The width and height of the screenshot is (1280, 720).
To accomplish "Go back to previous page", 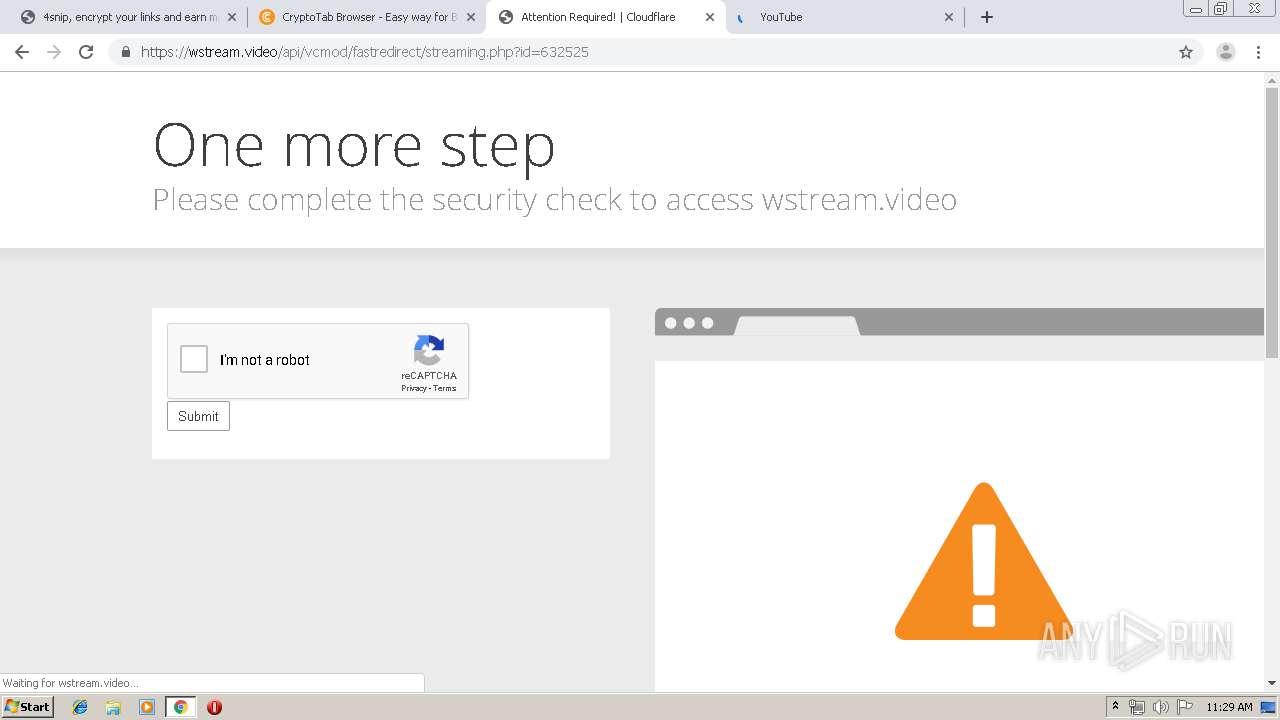I will [22, 52].
